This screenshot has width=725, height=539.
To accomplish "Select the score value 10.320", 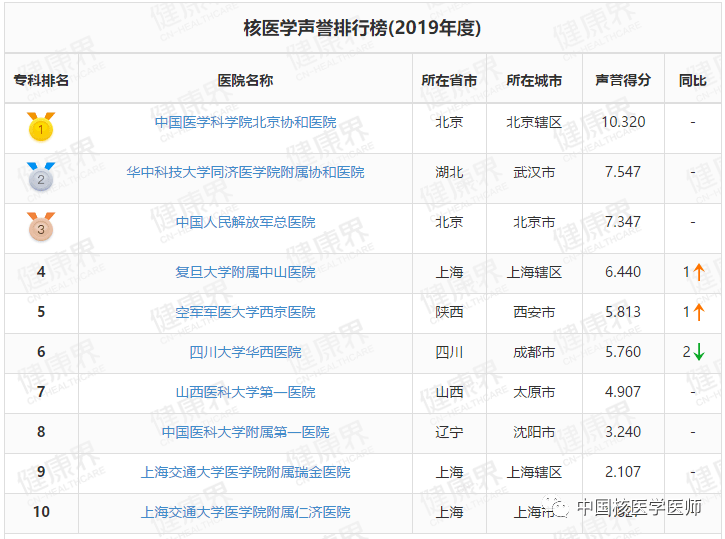I will (623, 122).
